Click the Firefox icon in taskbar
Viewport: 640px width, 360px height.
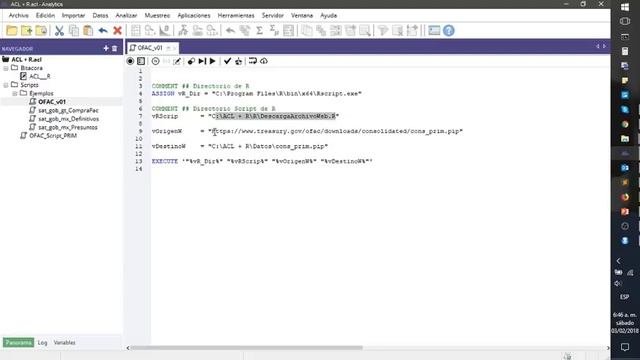pos(625,197)
